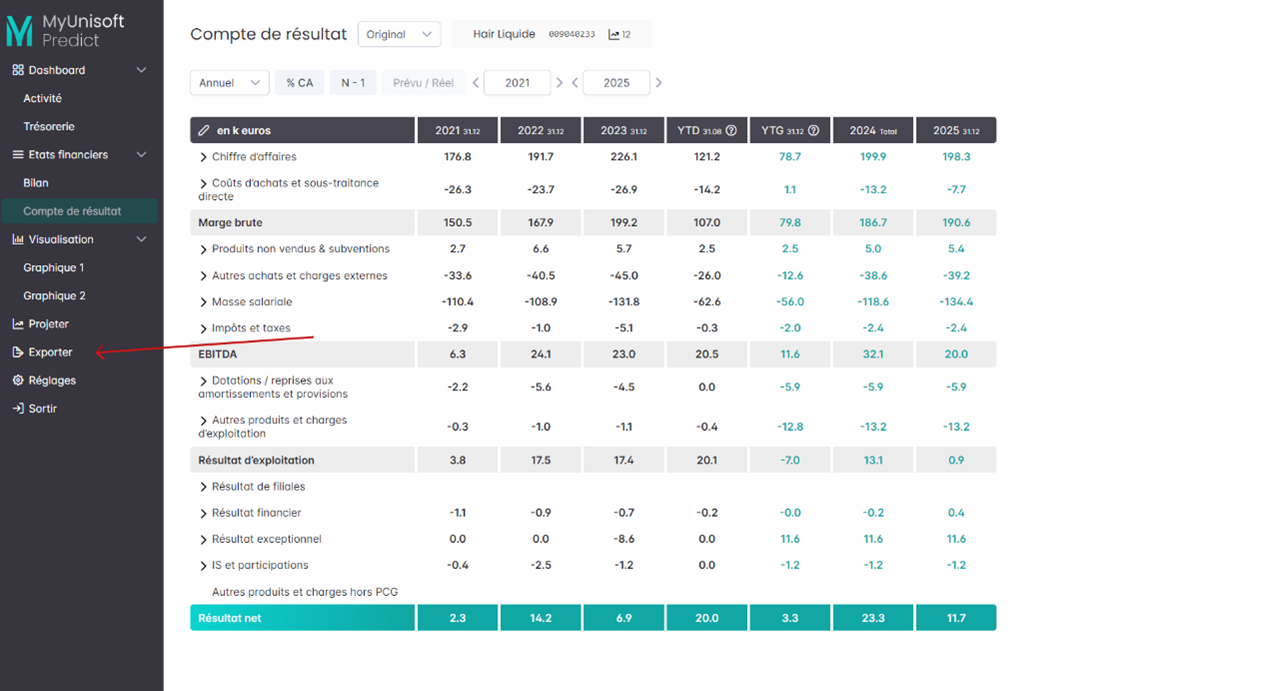
Task: Collapse the Dashboard menu chevron
Action: click(x=141, y=70)
